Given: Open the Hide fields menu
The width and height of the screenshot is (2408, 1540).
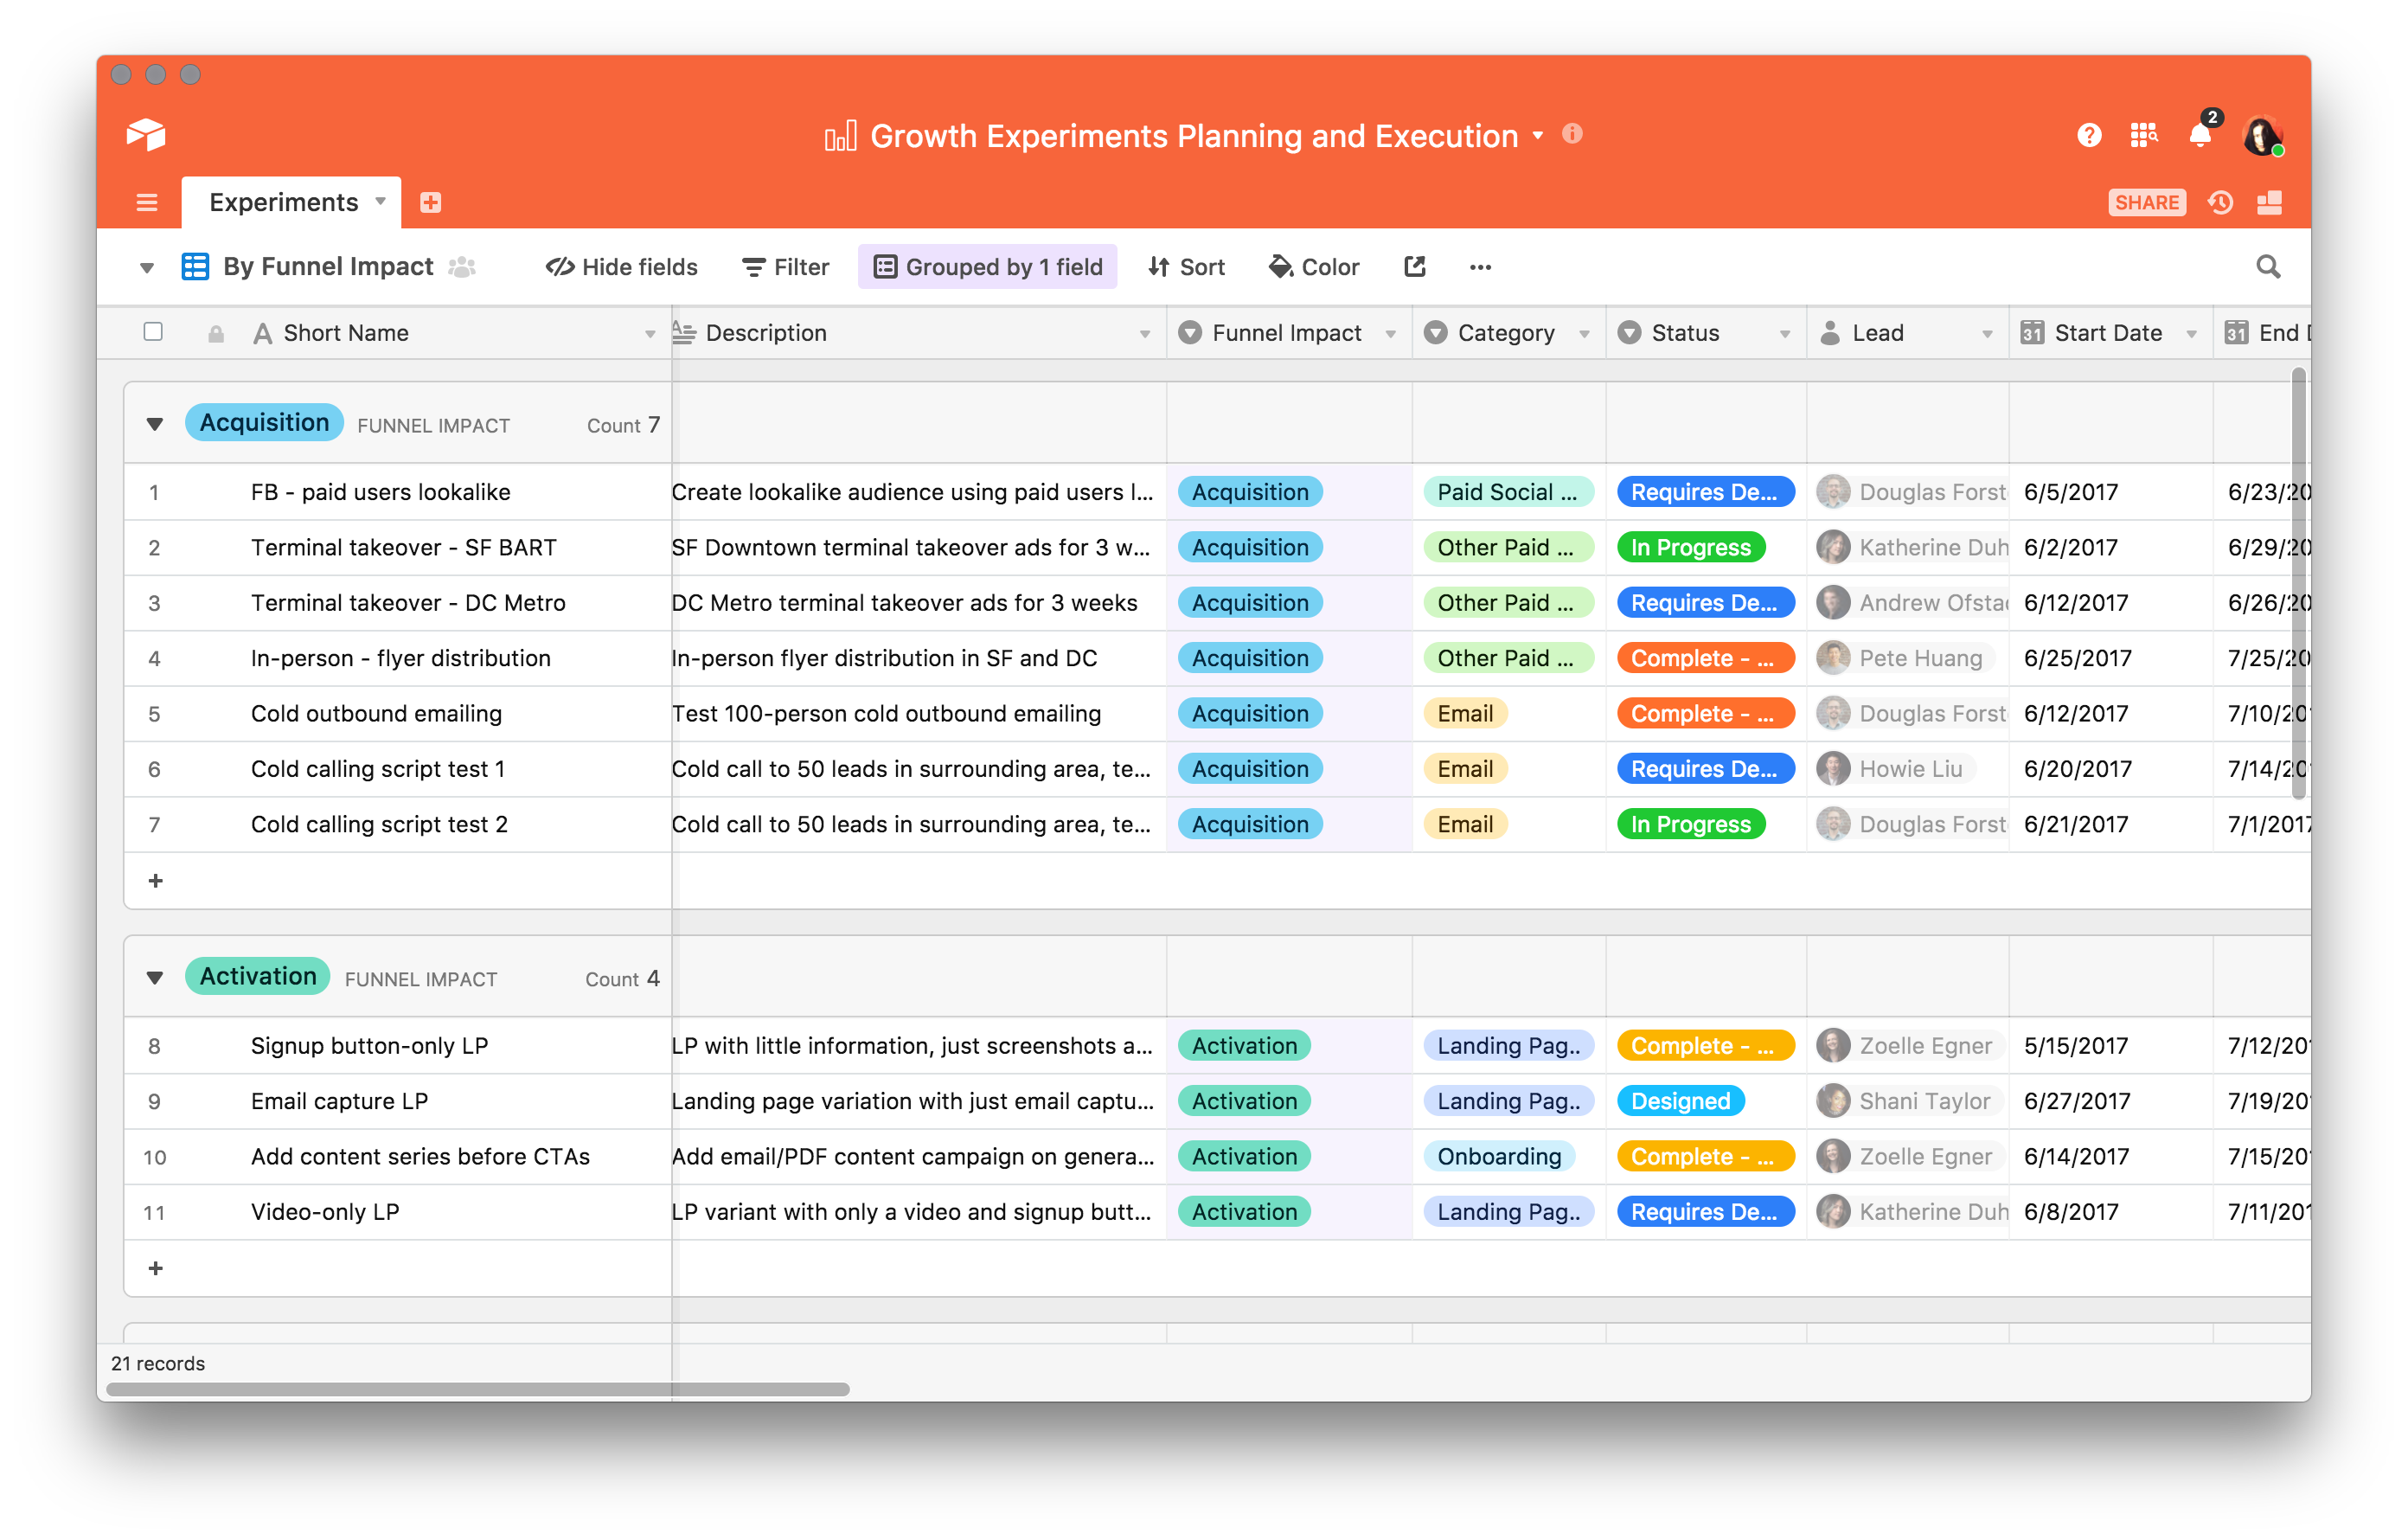Looking at the screenshot, I should click(x=622, y=267).
